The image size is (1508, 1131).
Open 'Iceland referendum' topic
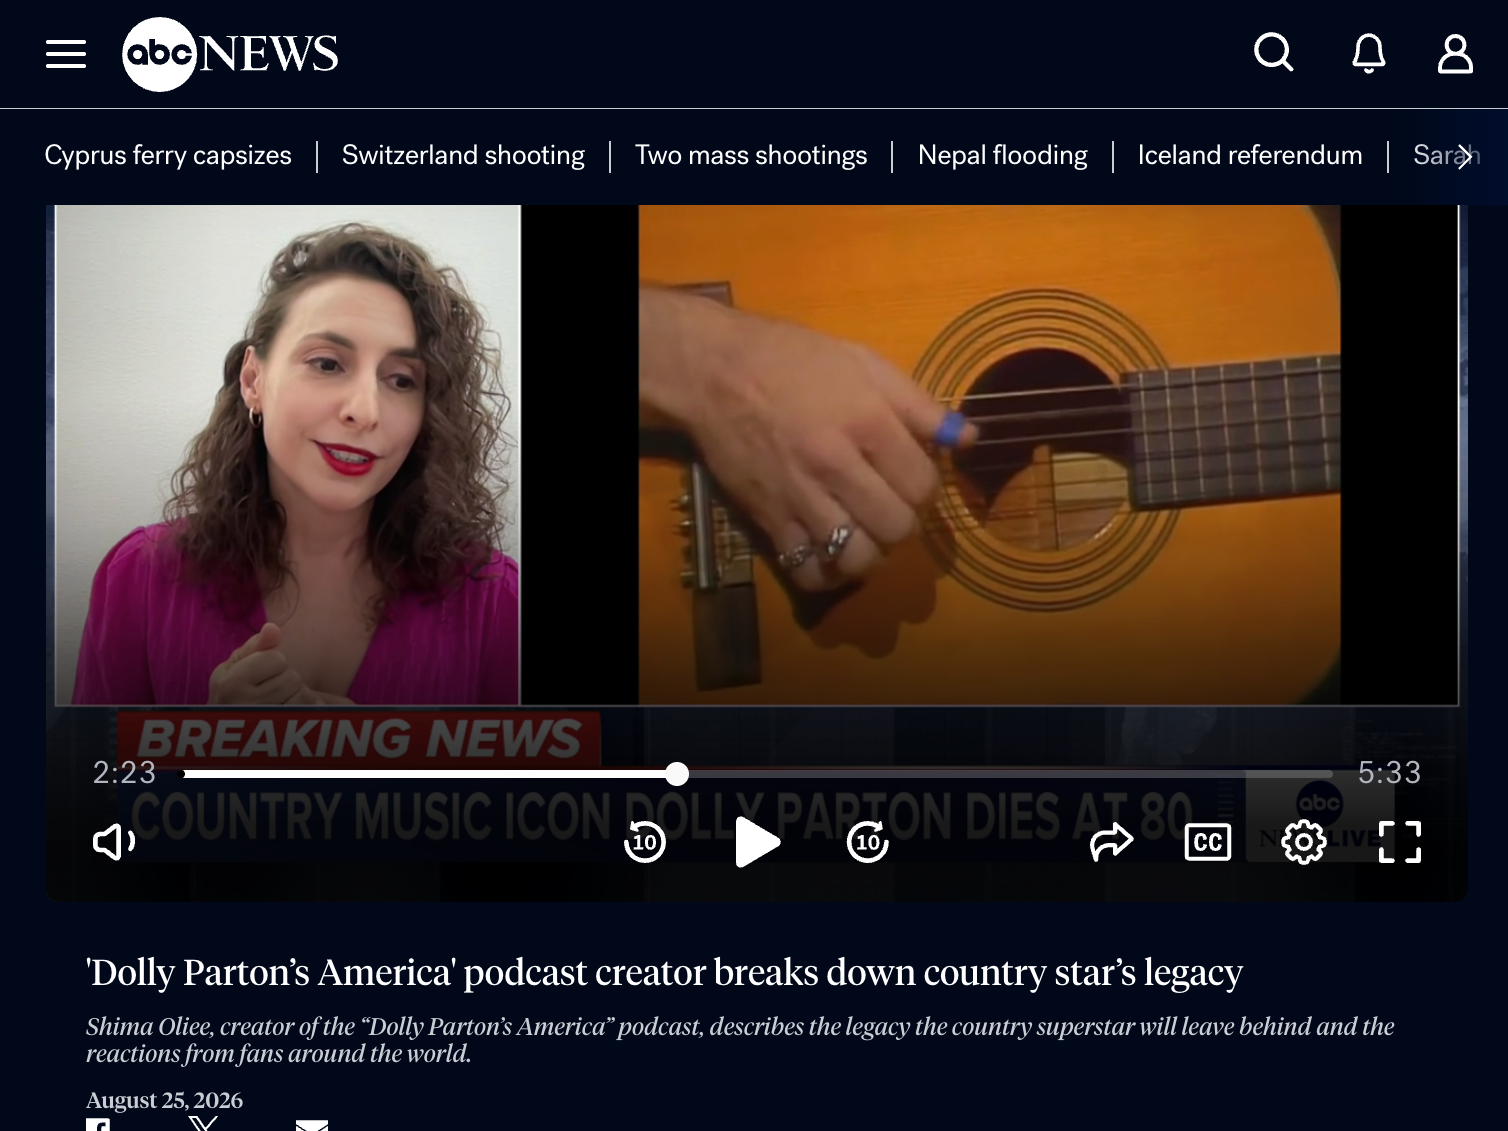tap(1250, 155)
